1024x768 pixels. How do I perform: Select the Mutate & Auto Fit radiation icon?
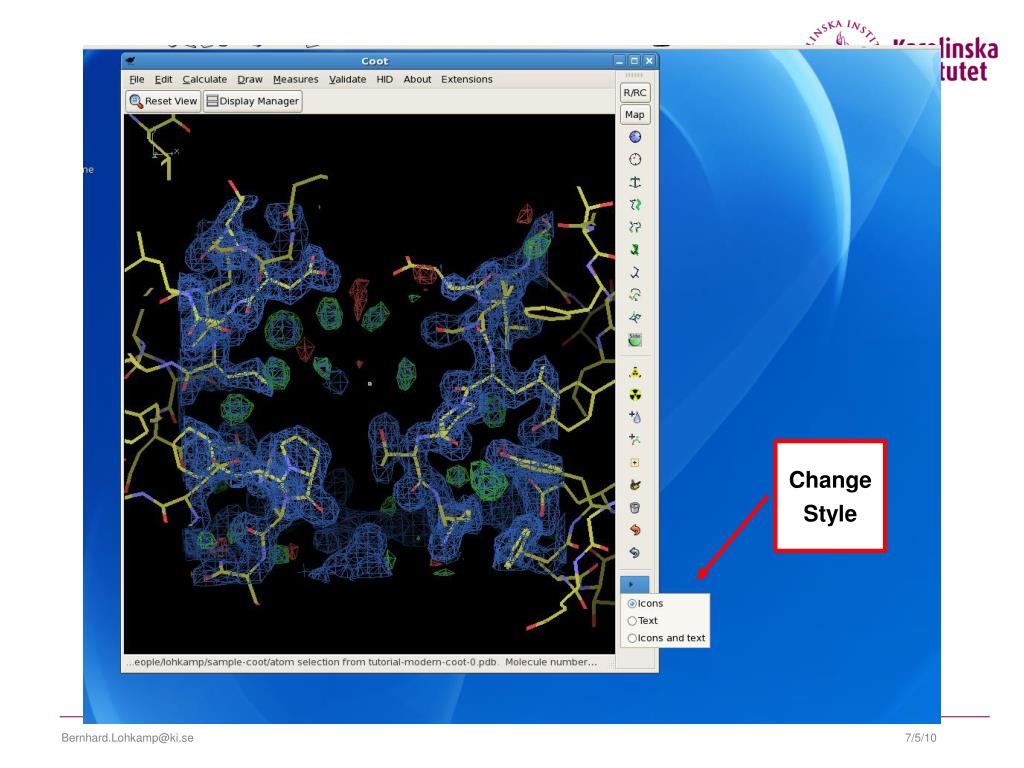[635, 395]
